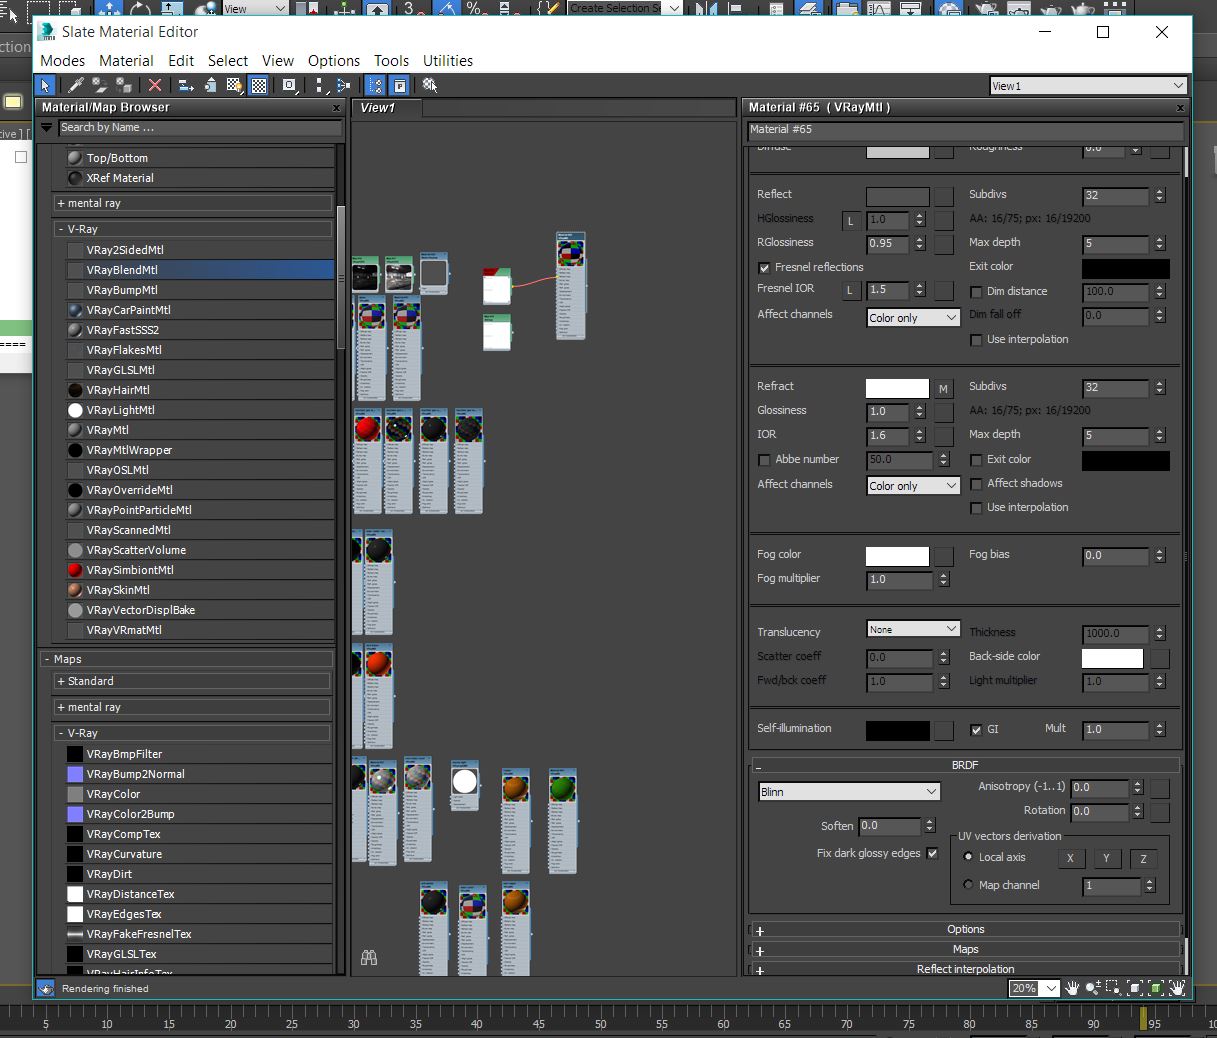Switch to the View1 tab
Screen dimensions: 1217x1038
pyautogui.click(x=378, y=108)
